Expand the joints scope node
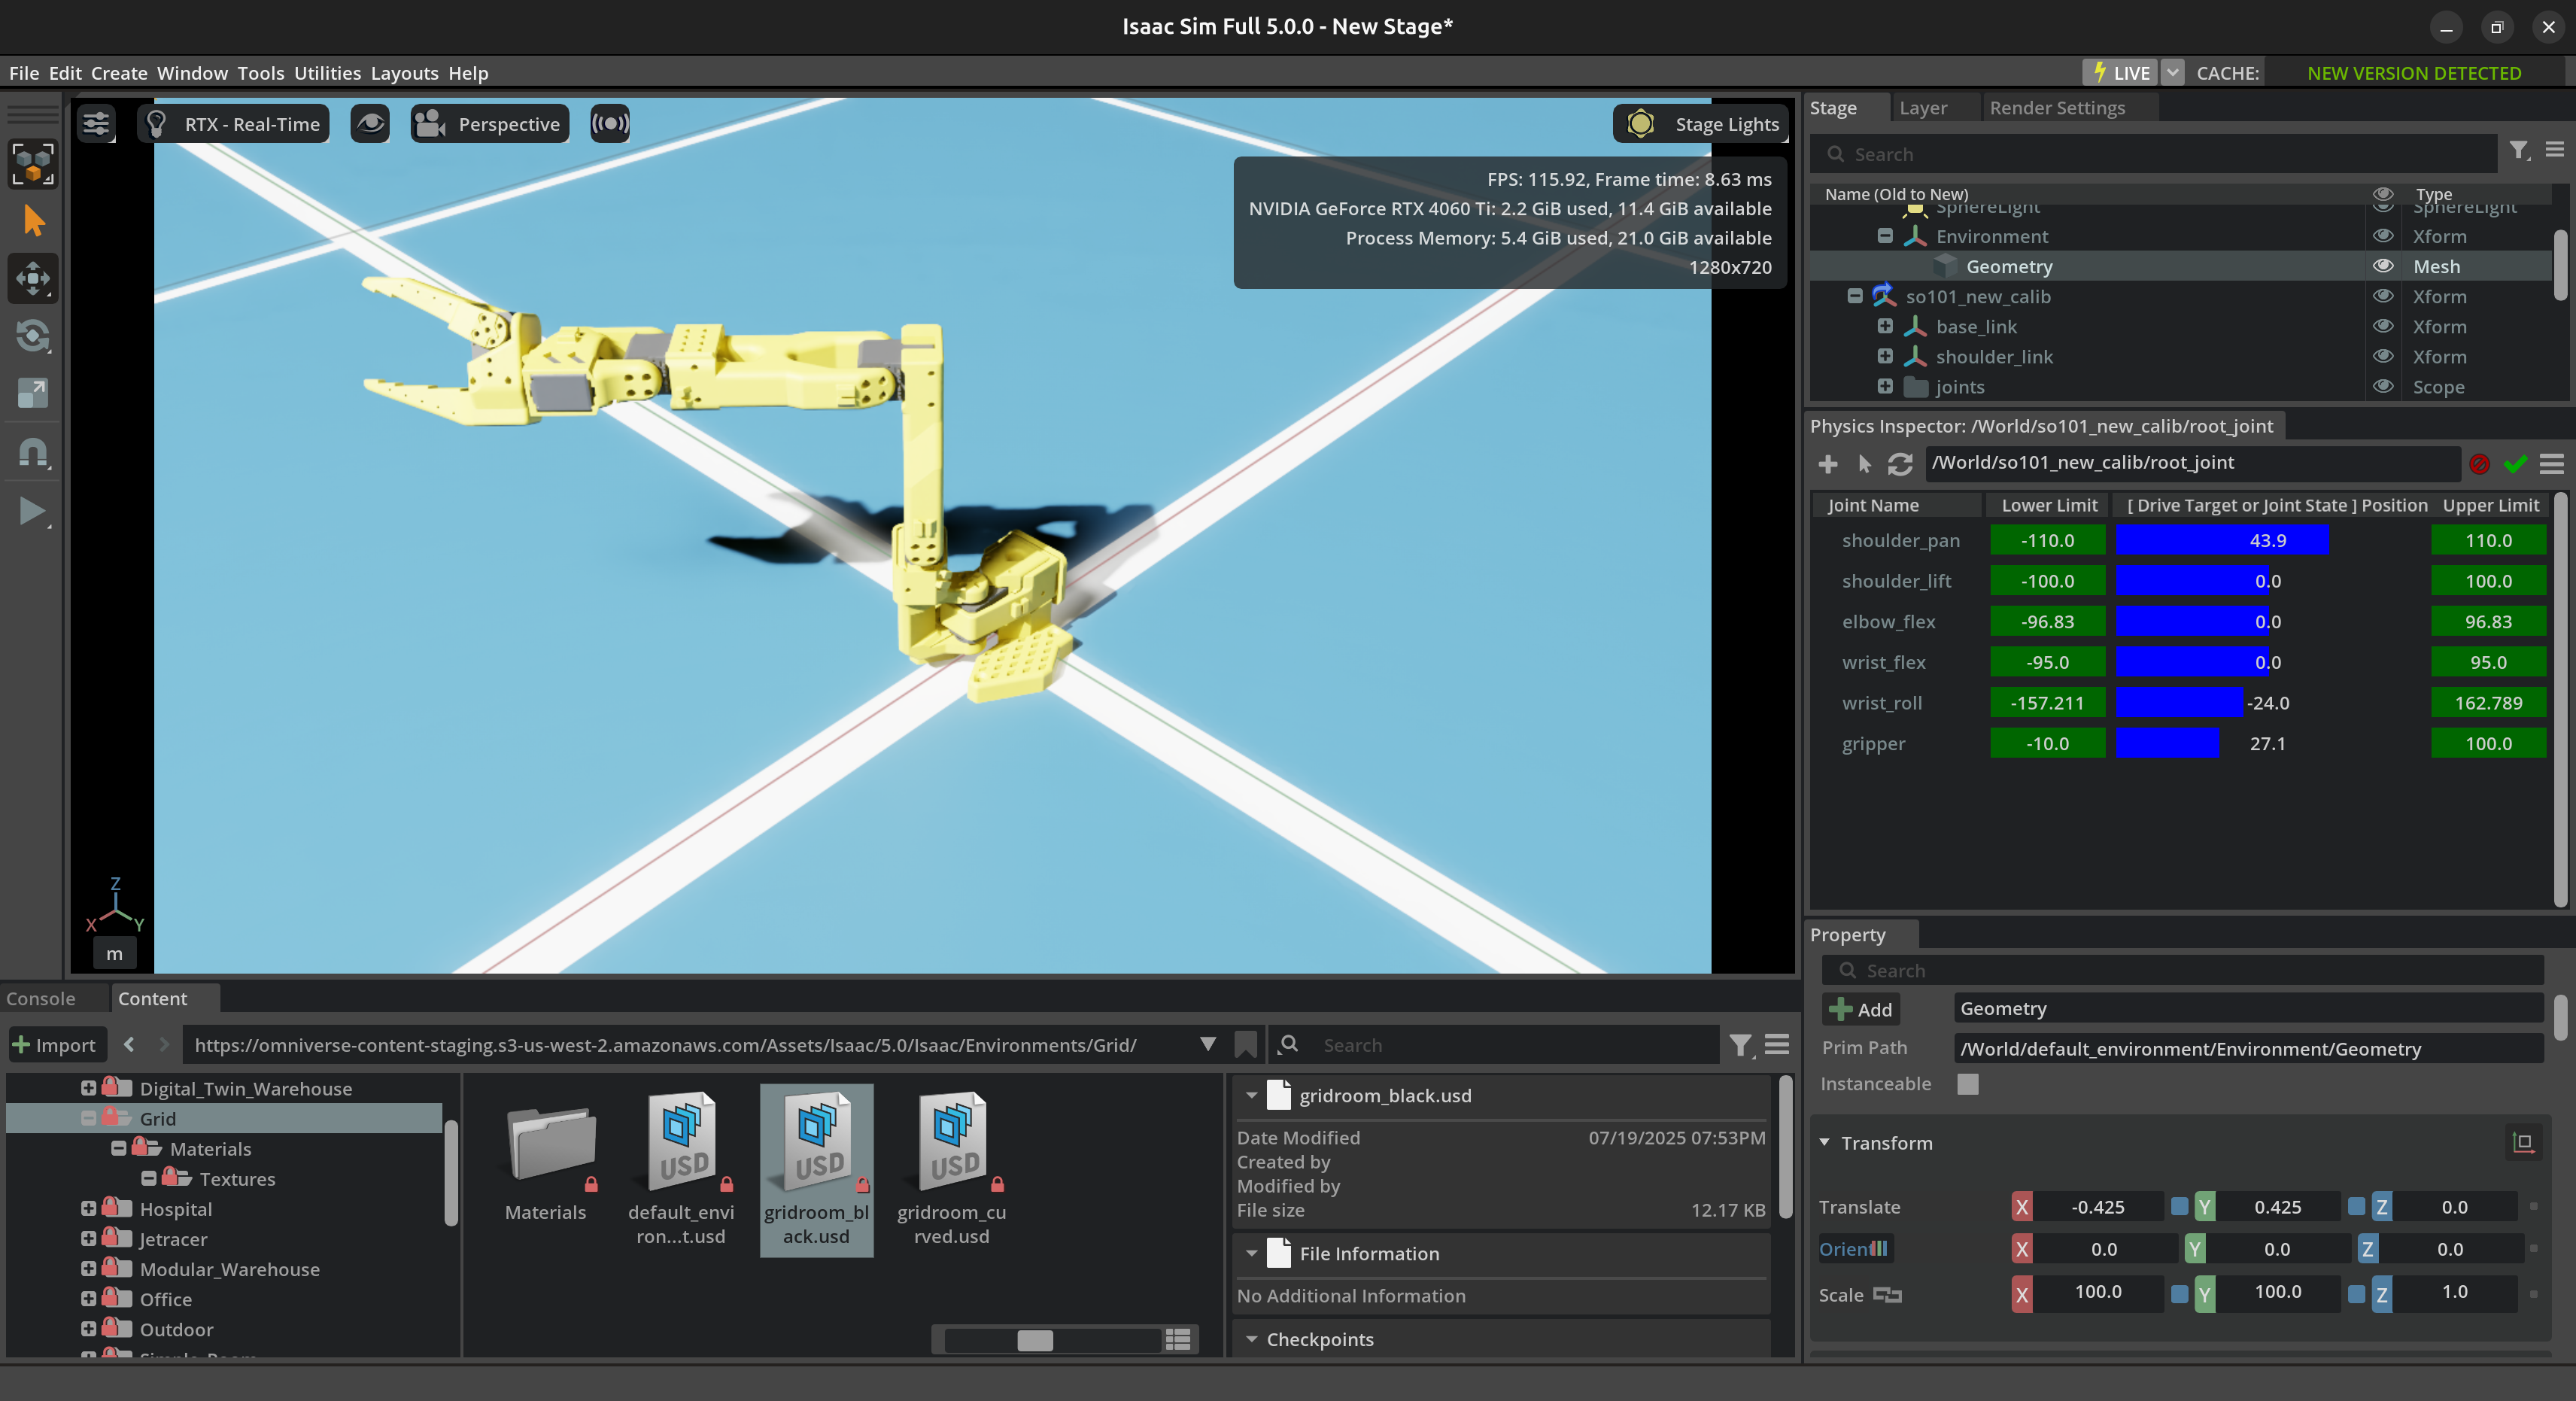 coord(1885,386)
